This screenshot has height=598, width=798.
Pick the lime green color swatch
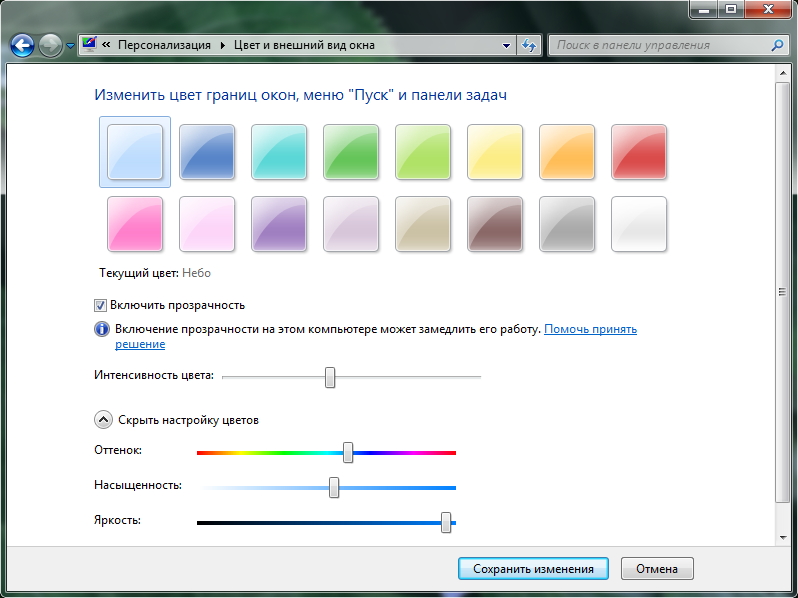point(423,152)
